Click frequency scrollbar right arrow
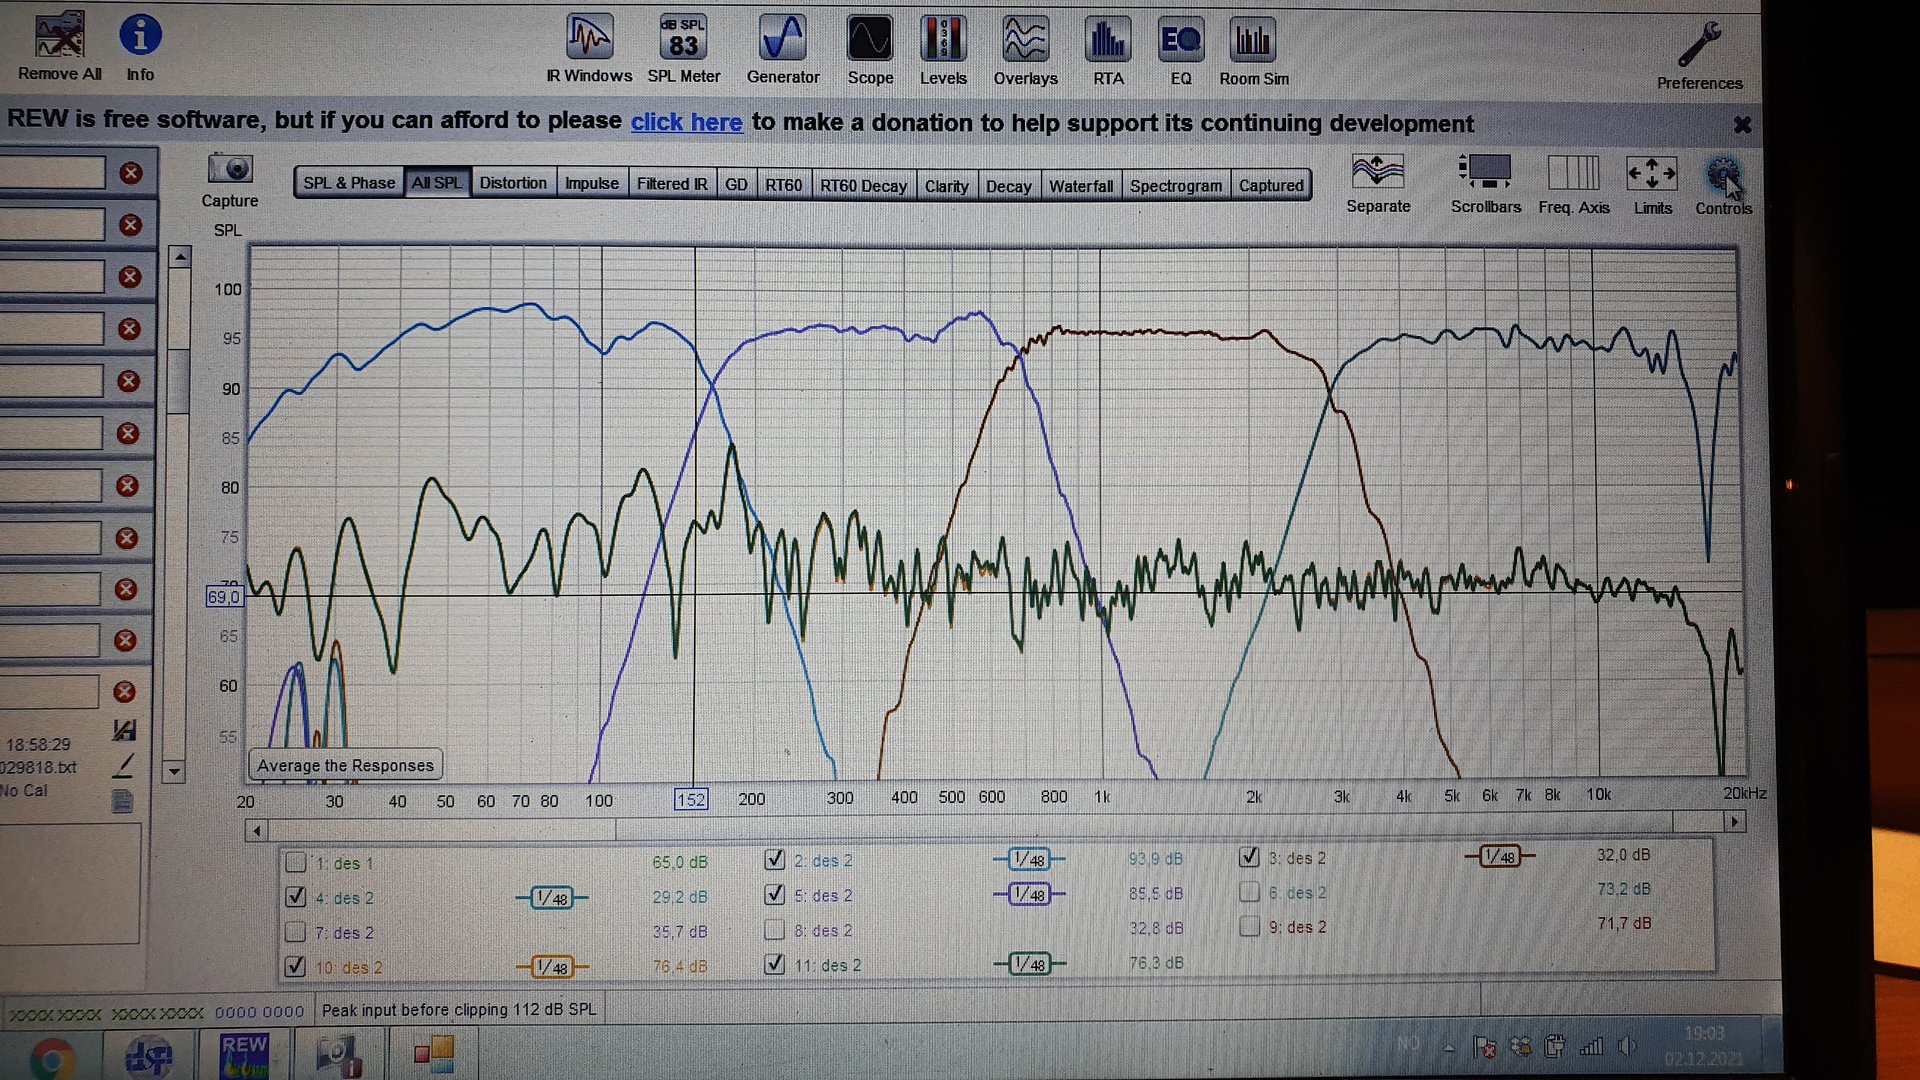This screenshot has width=1920, height=1080. pos(1734,822)
